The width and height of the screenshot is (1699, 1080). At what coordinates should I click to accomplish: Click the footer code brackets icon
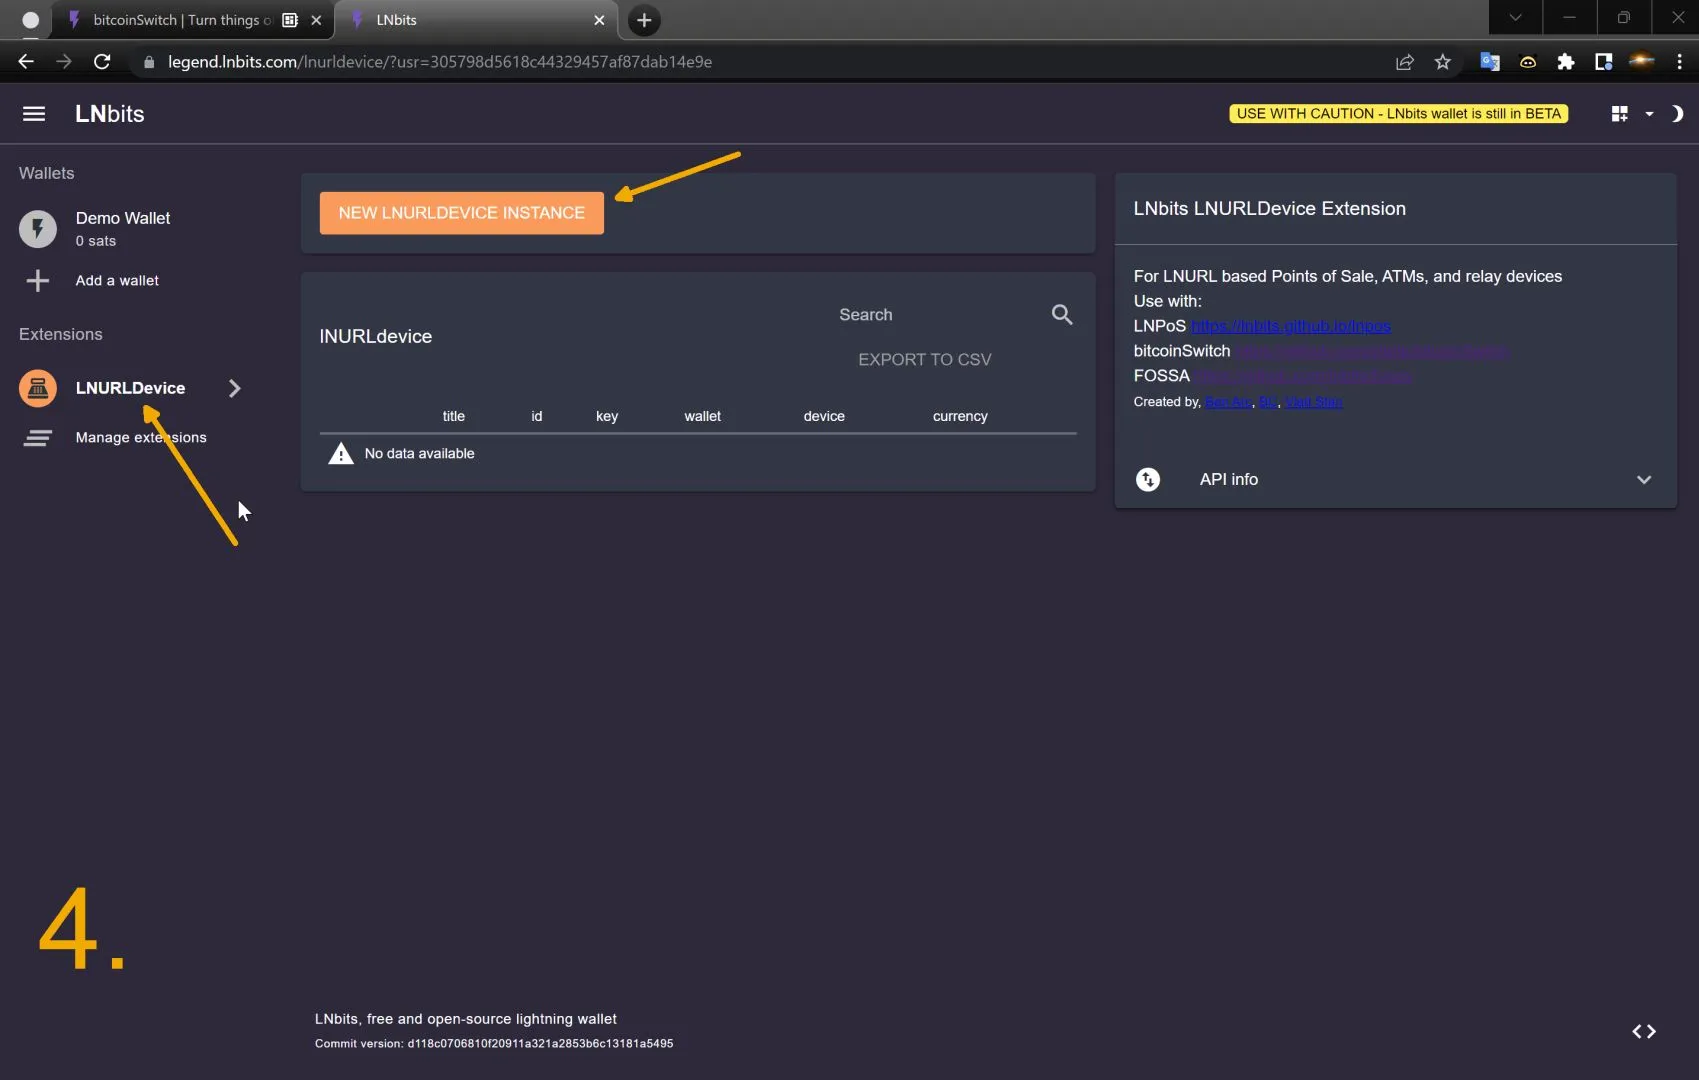click(x=1644, y=1032)
